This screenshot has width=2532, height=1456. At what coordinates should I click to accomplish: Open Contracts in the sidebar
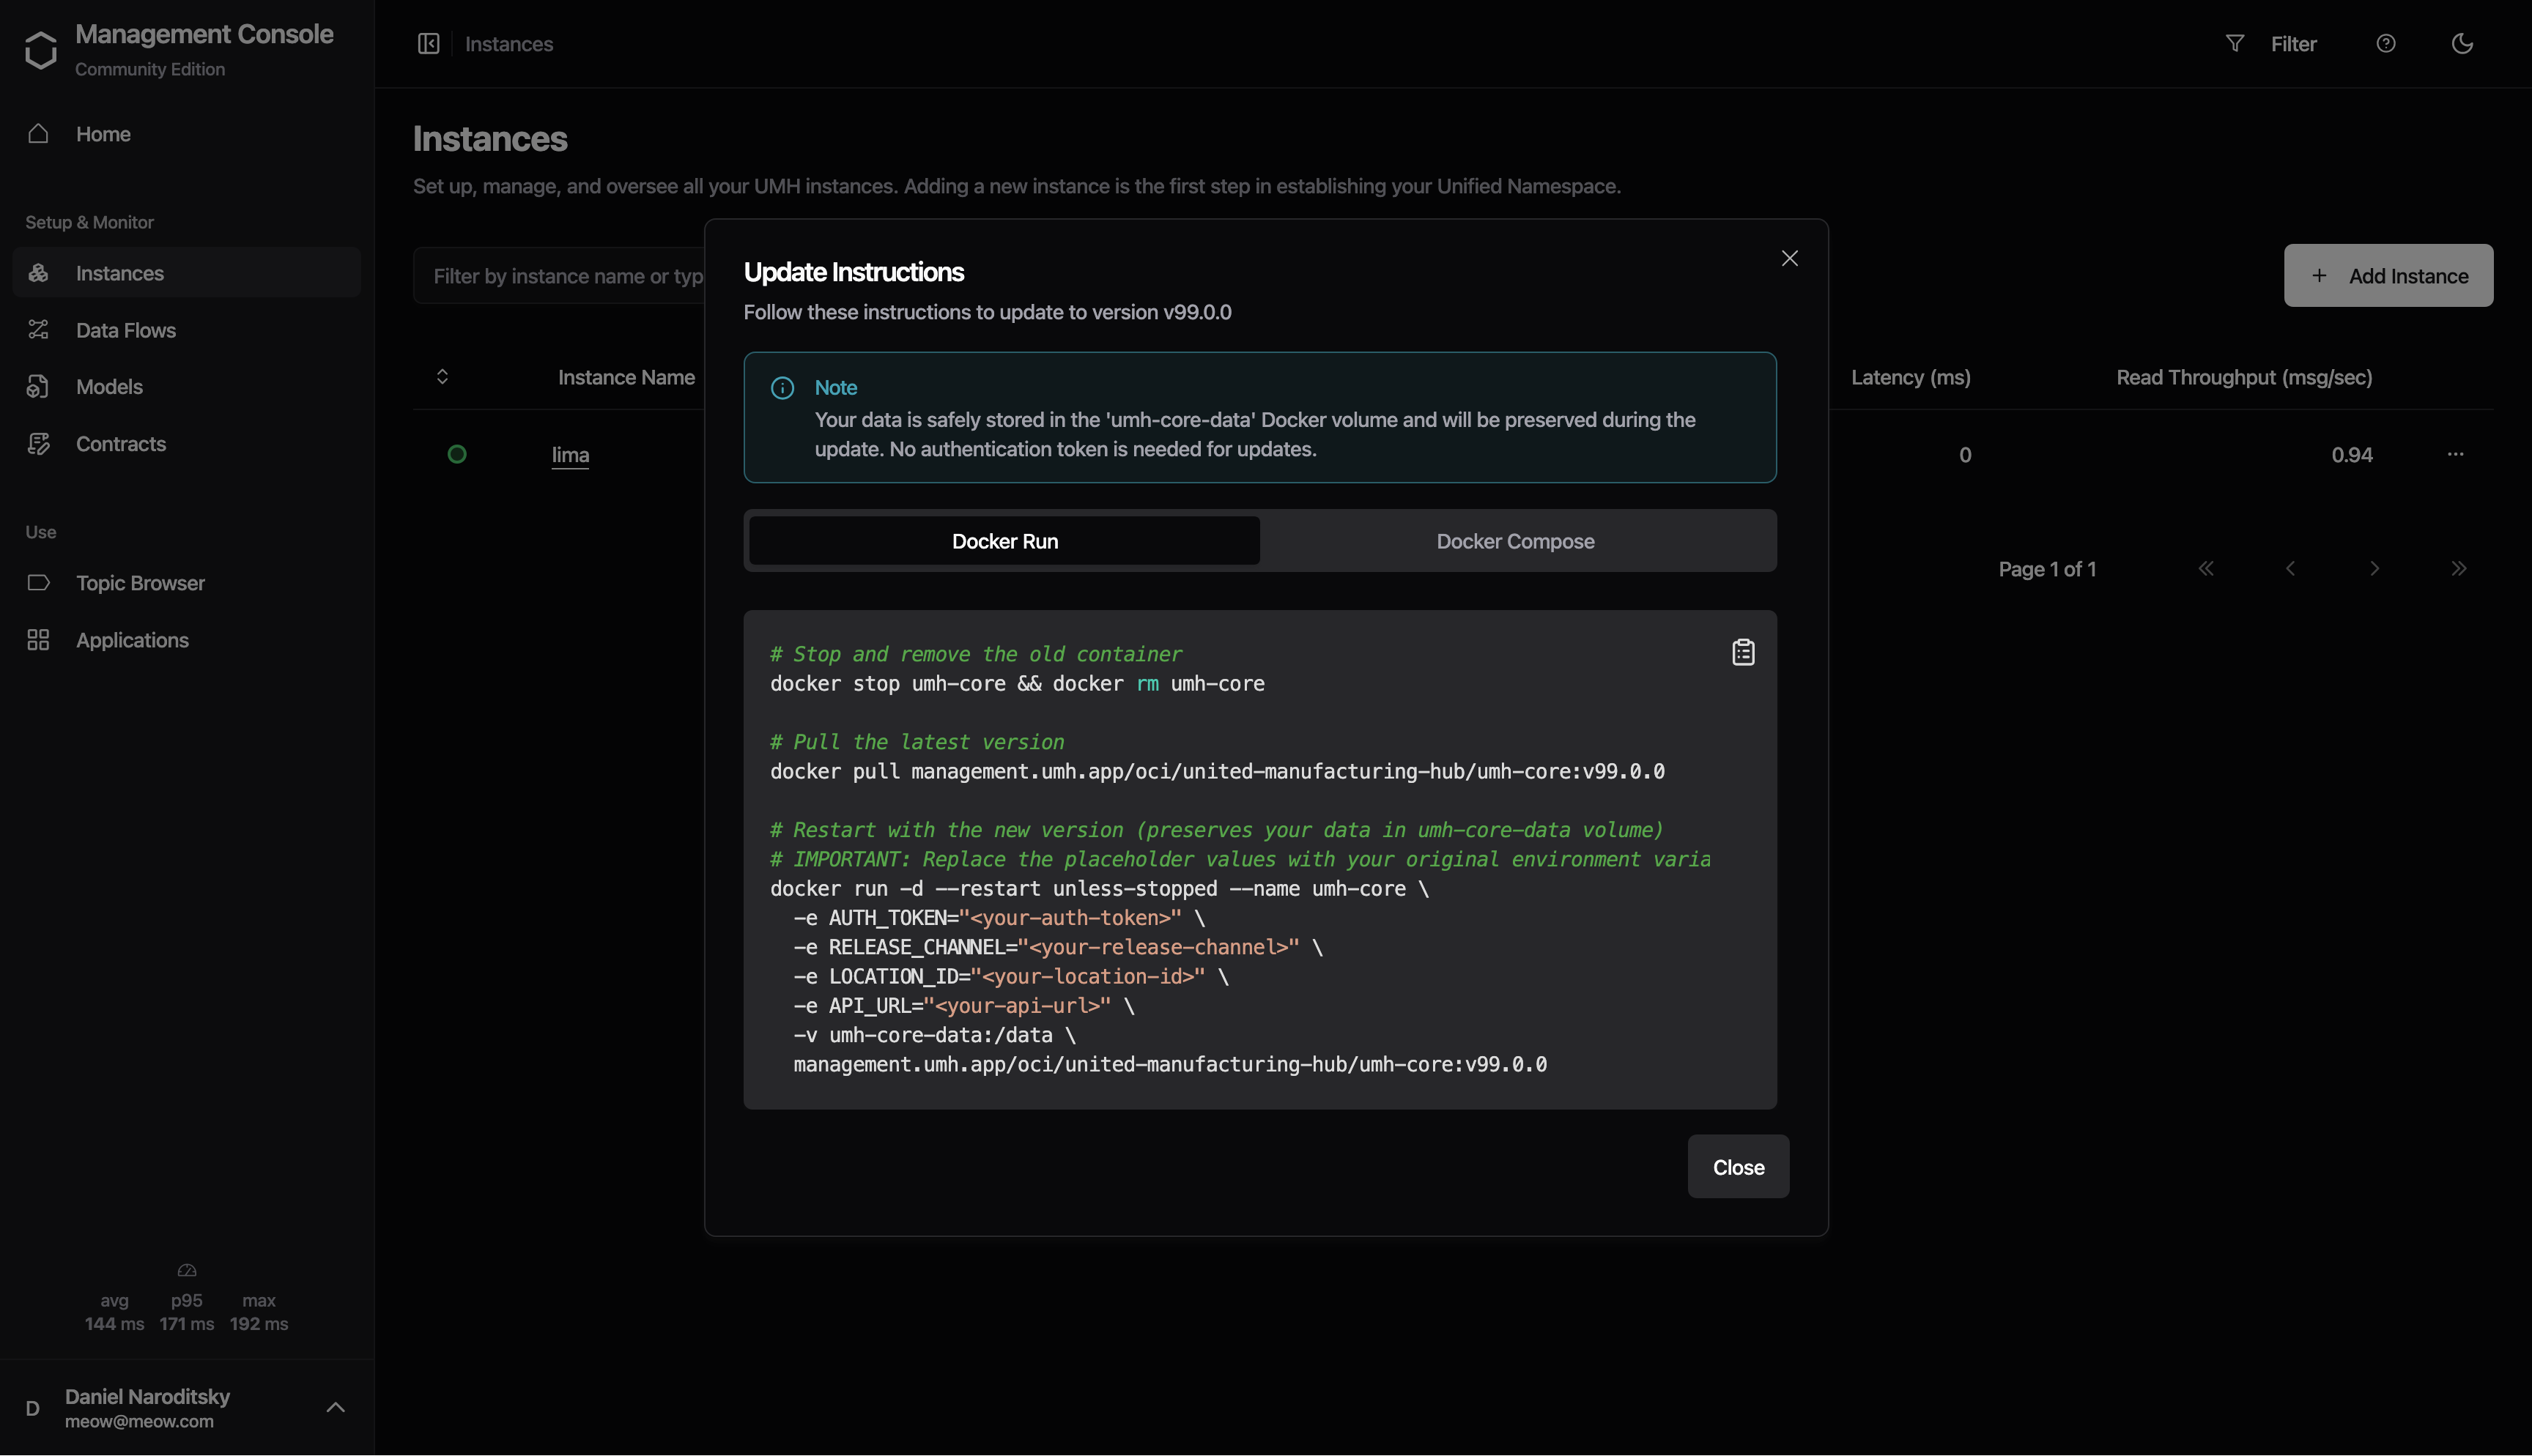tap(187, 444)
